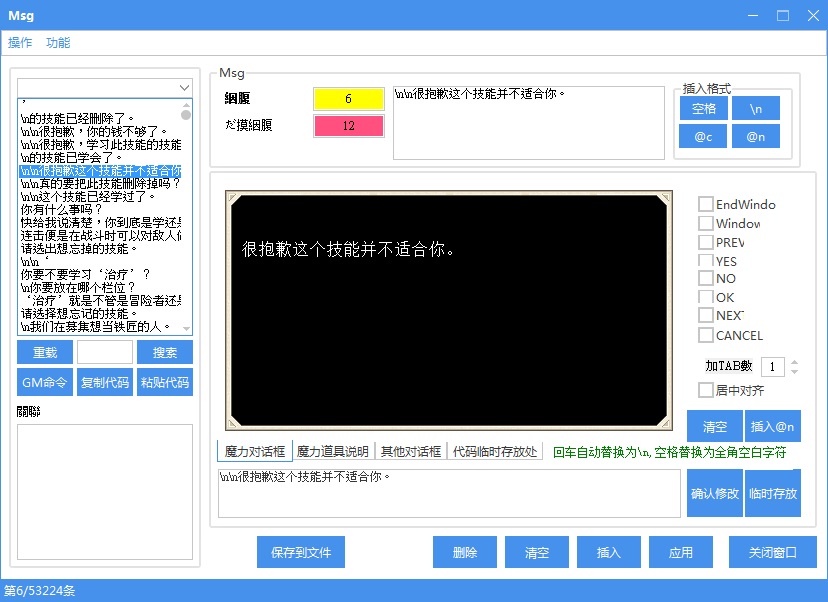Click the 重载 reload button
This screenshot has height=602, width=828.
pos(45,352)
